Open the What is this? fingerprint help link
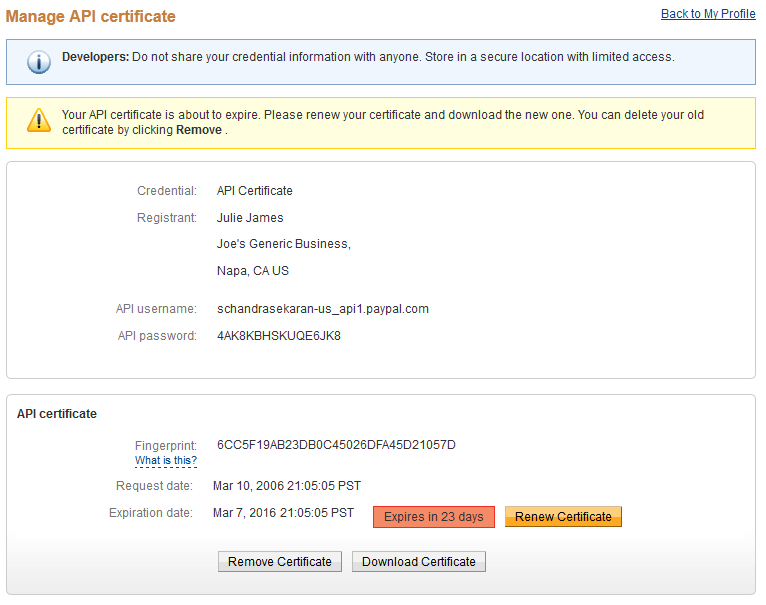The width and height of the screenshot is (766, 605). (166, 461)
